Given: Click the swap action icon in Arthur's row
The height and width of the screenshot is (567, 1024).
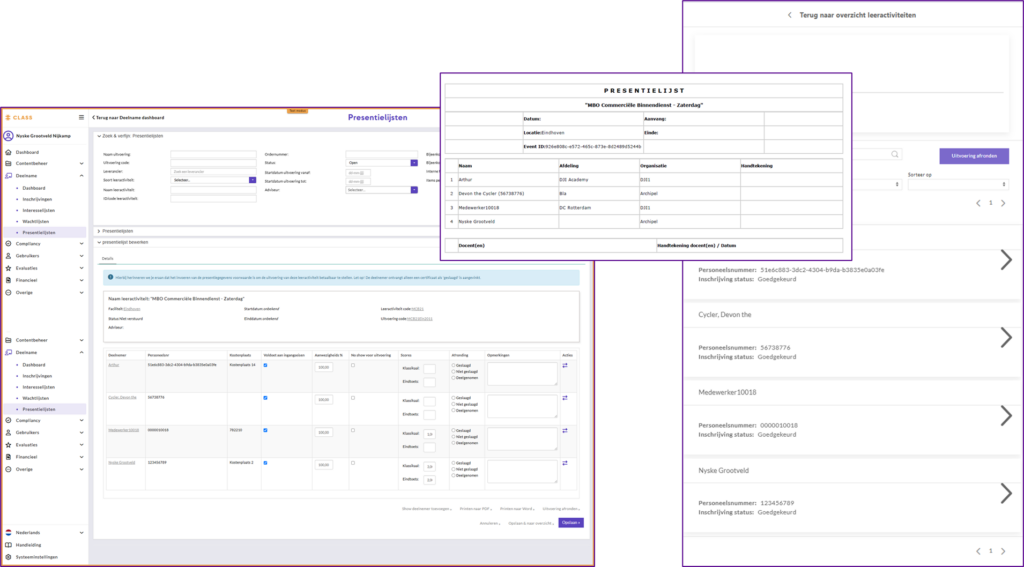Looking at the screenshot, I should coord(566,367).
